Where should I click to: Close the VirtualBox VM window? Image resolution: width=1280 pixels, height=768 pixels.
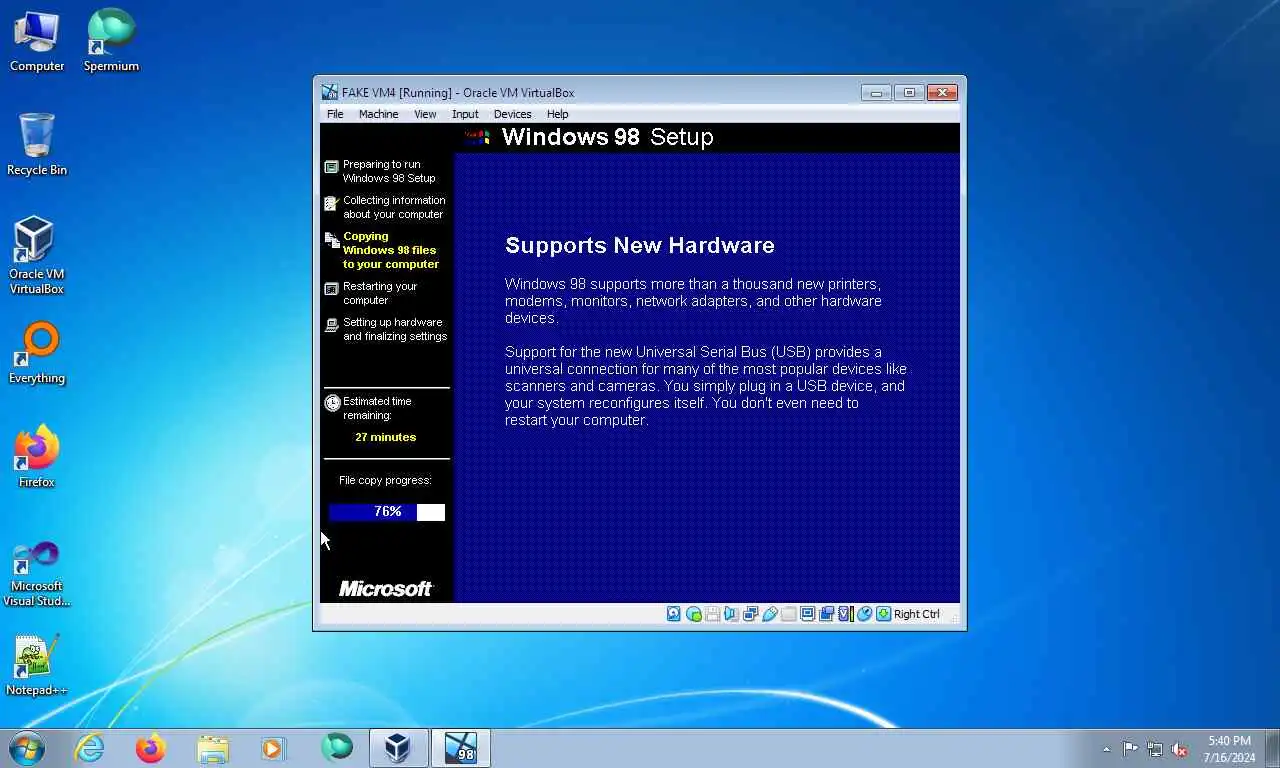tap(942, 93)
